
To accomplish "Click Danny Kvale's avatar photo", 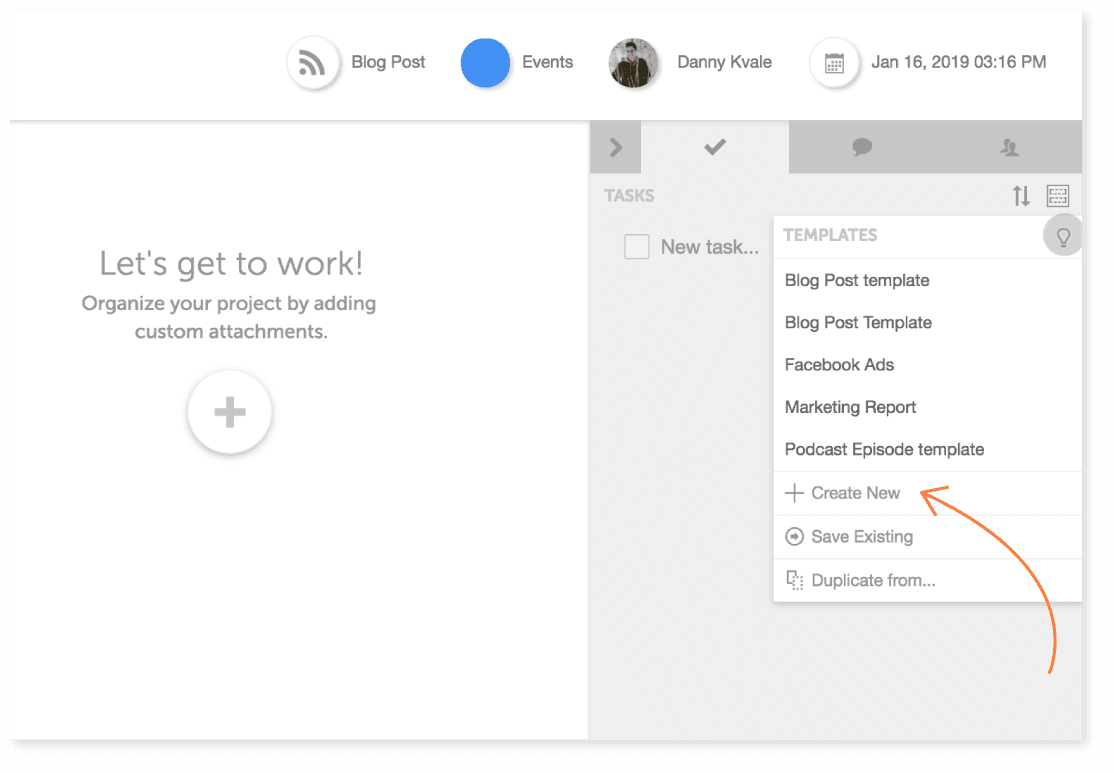I will point(633,63).
